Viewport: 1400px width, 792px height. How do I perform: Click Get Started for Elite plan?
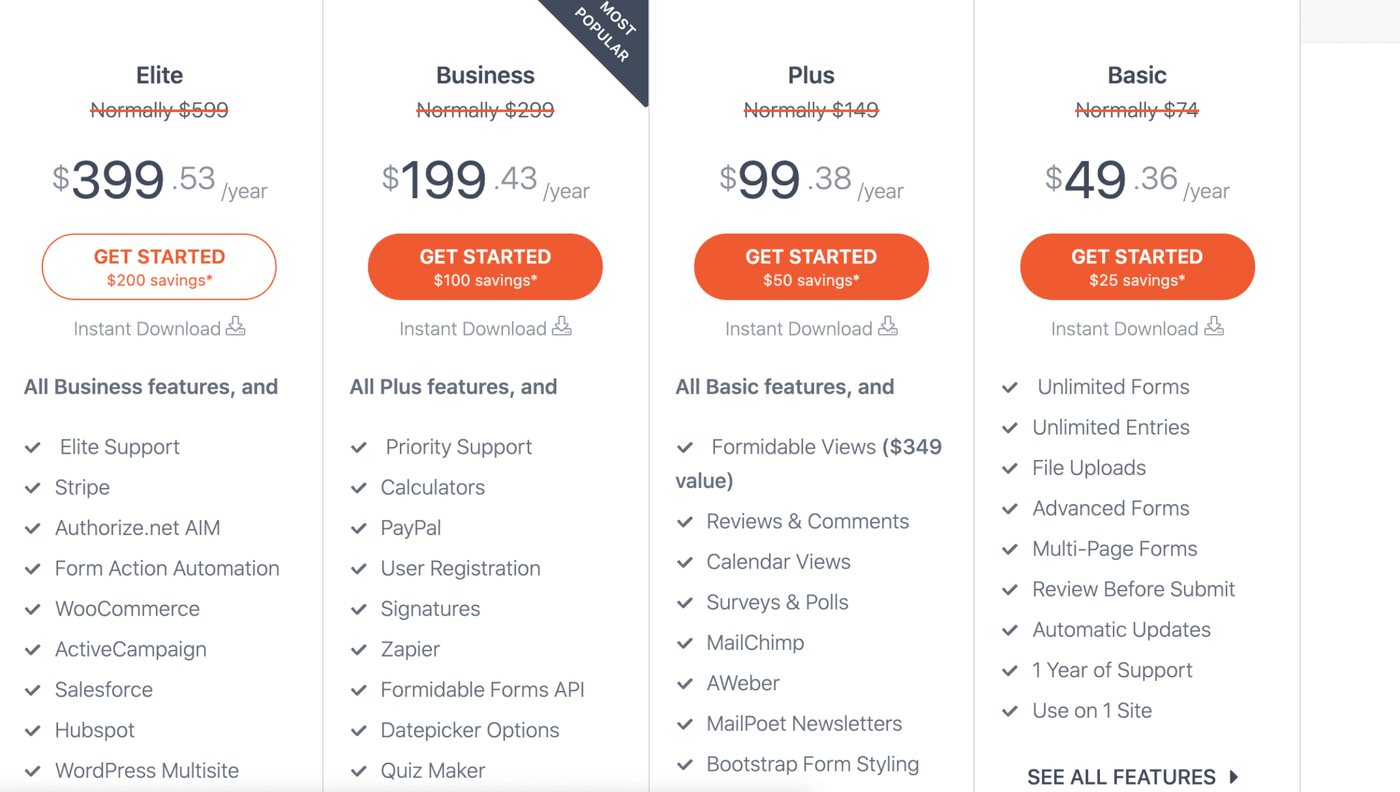(x=159, y=267)
